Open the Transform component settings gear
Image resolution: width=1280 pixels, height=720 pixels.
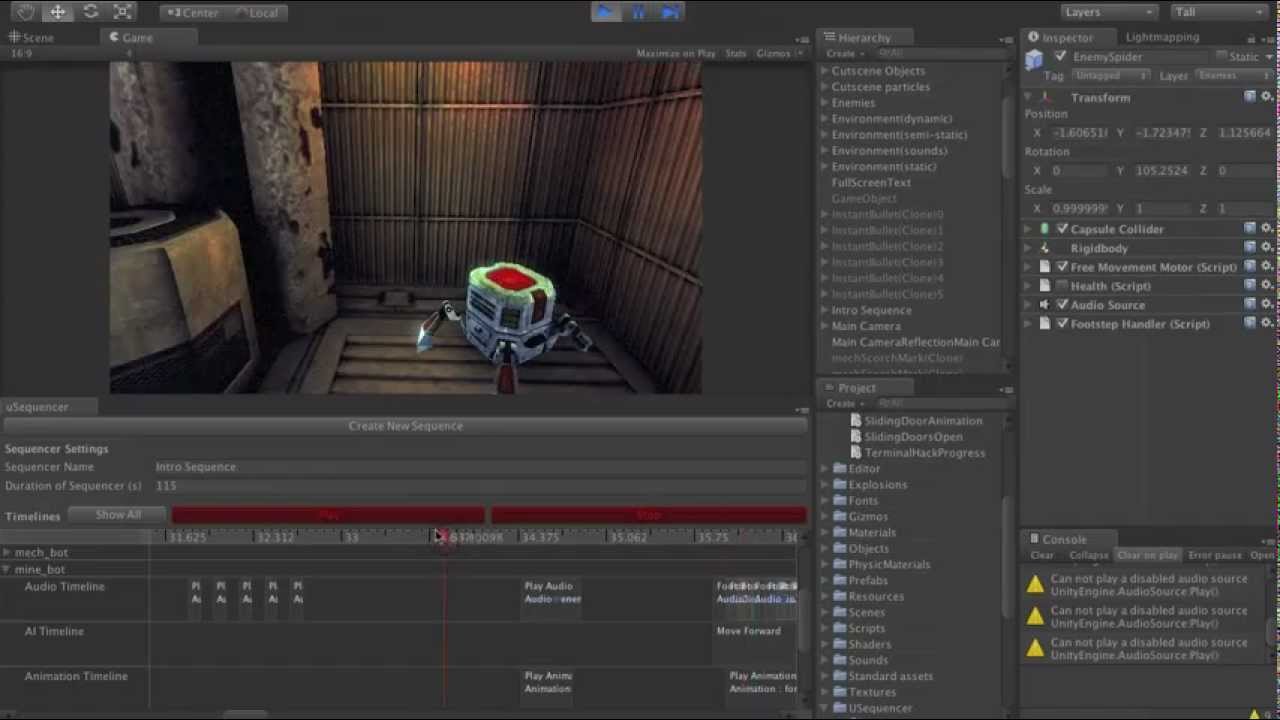coord(1266,97)
